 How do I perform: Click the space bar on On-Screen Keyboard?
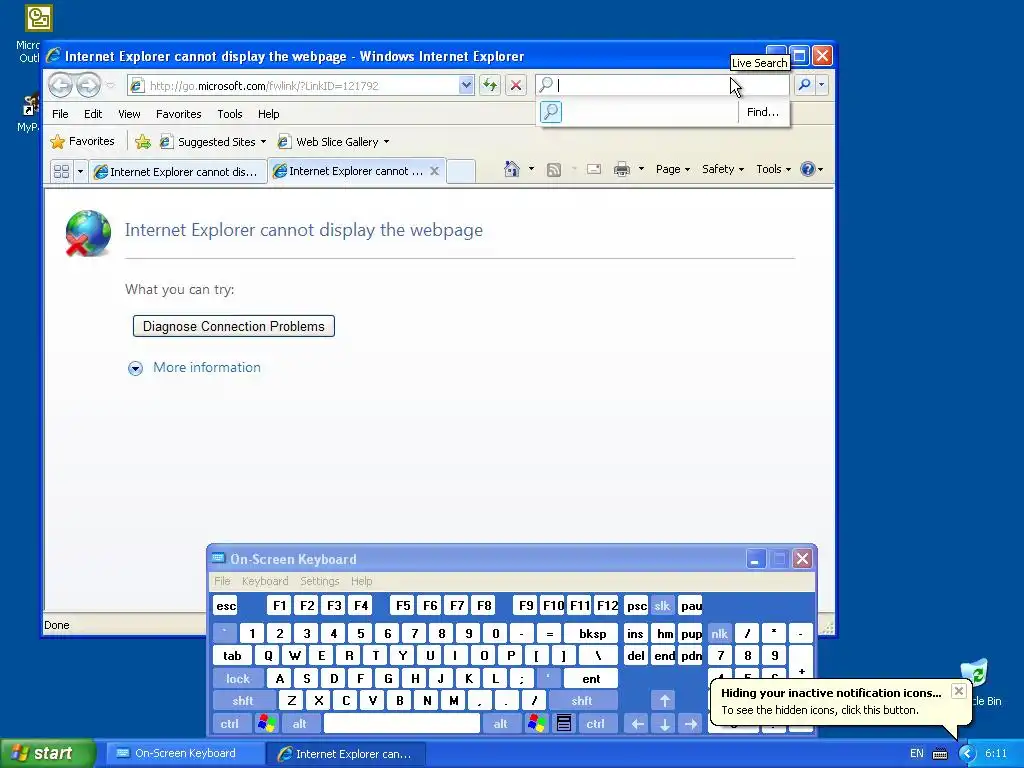tap(402, 724)
